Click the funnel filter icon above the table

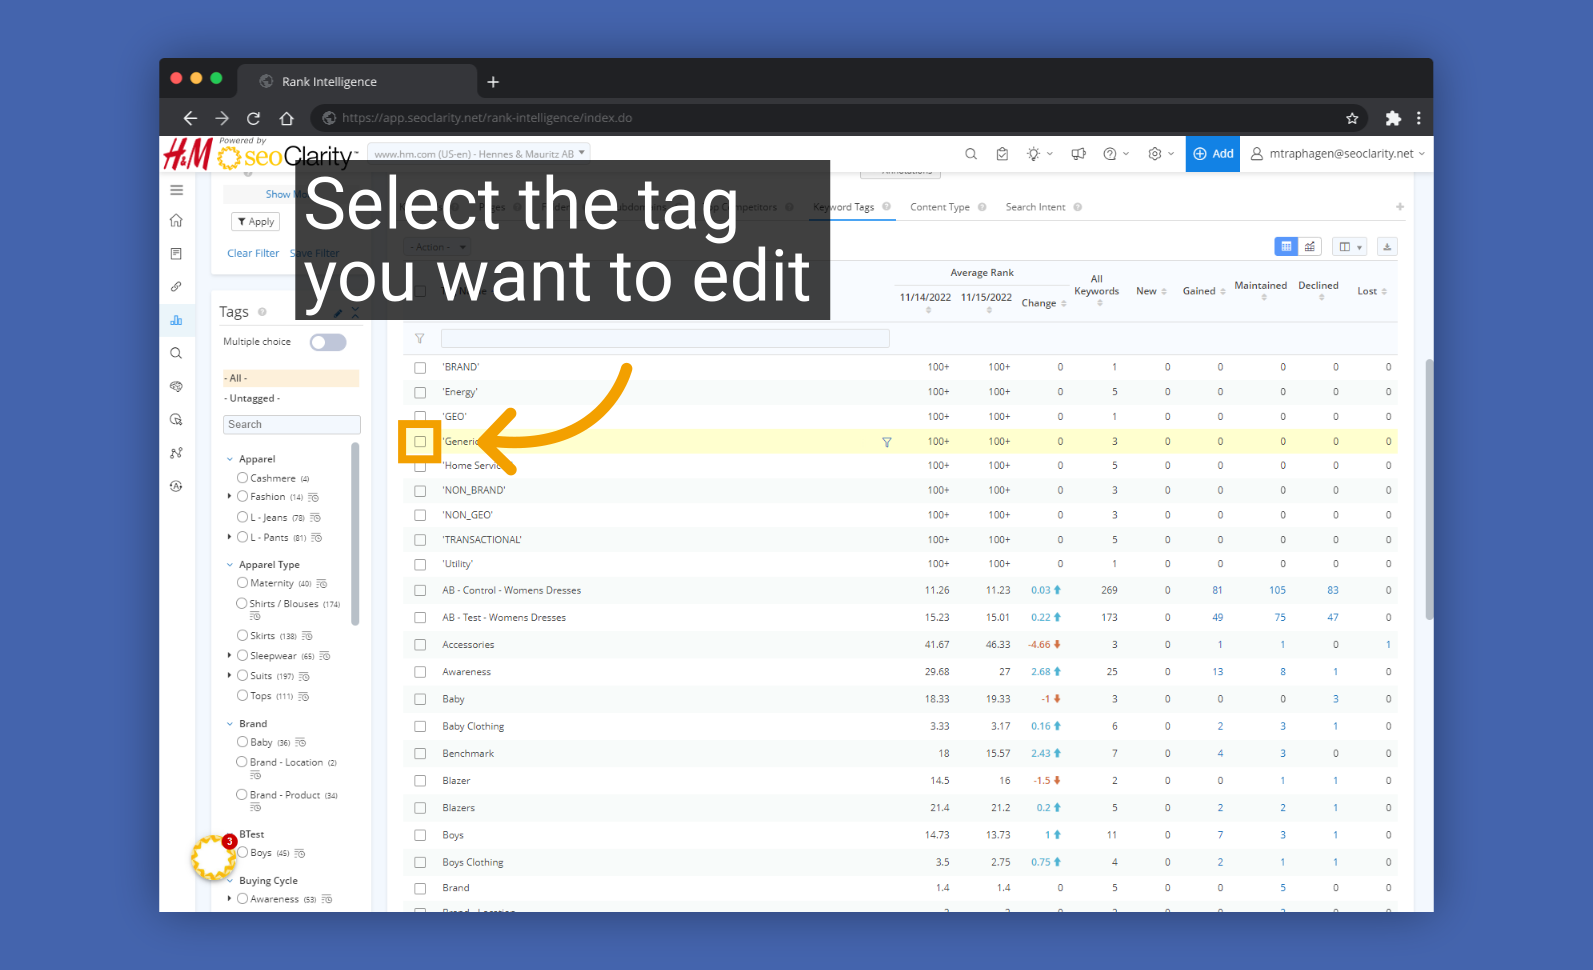420,339
